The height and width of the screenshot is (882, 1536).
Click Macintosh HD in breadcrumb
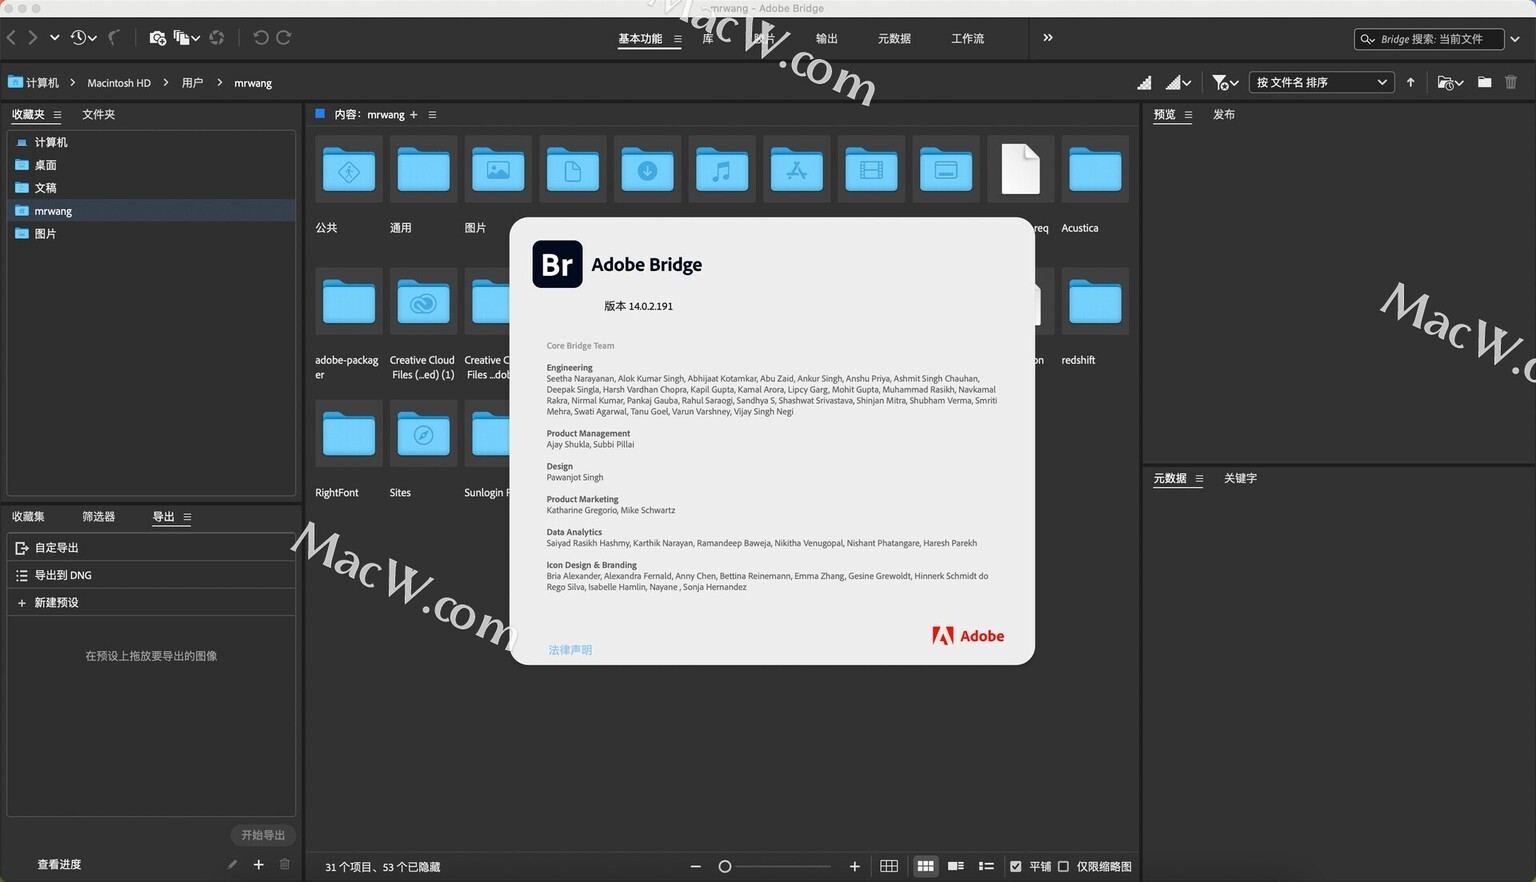[119, 83]
